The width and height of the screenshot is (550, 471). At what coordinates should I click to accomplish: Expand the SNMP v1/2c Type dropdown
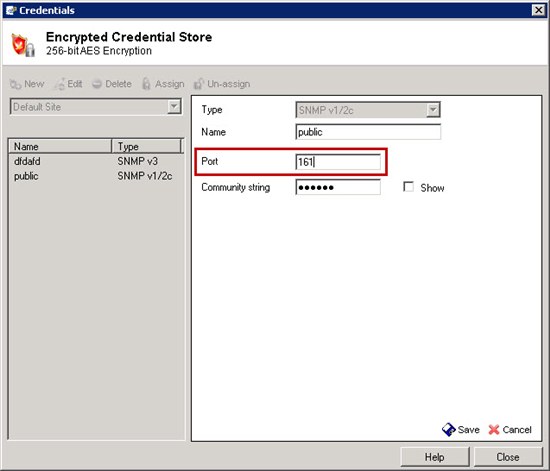[x=368, y=110]
